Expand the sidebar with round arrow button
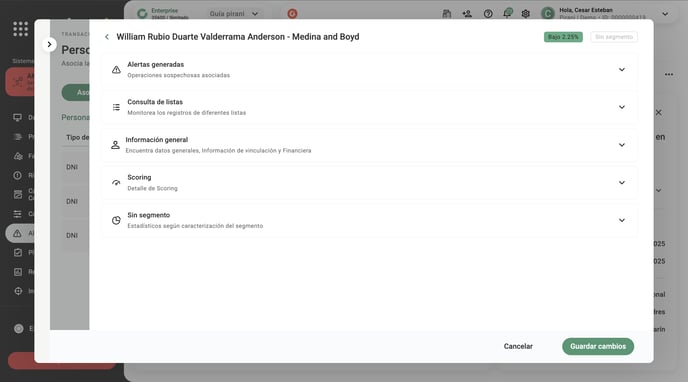The width and height of the screenshot is (688, 382). [49, 44]
